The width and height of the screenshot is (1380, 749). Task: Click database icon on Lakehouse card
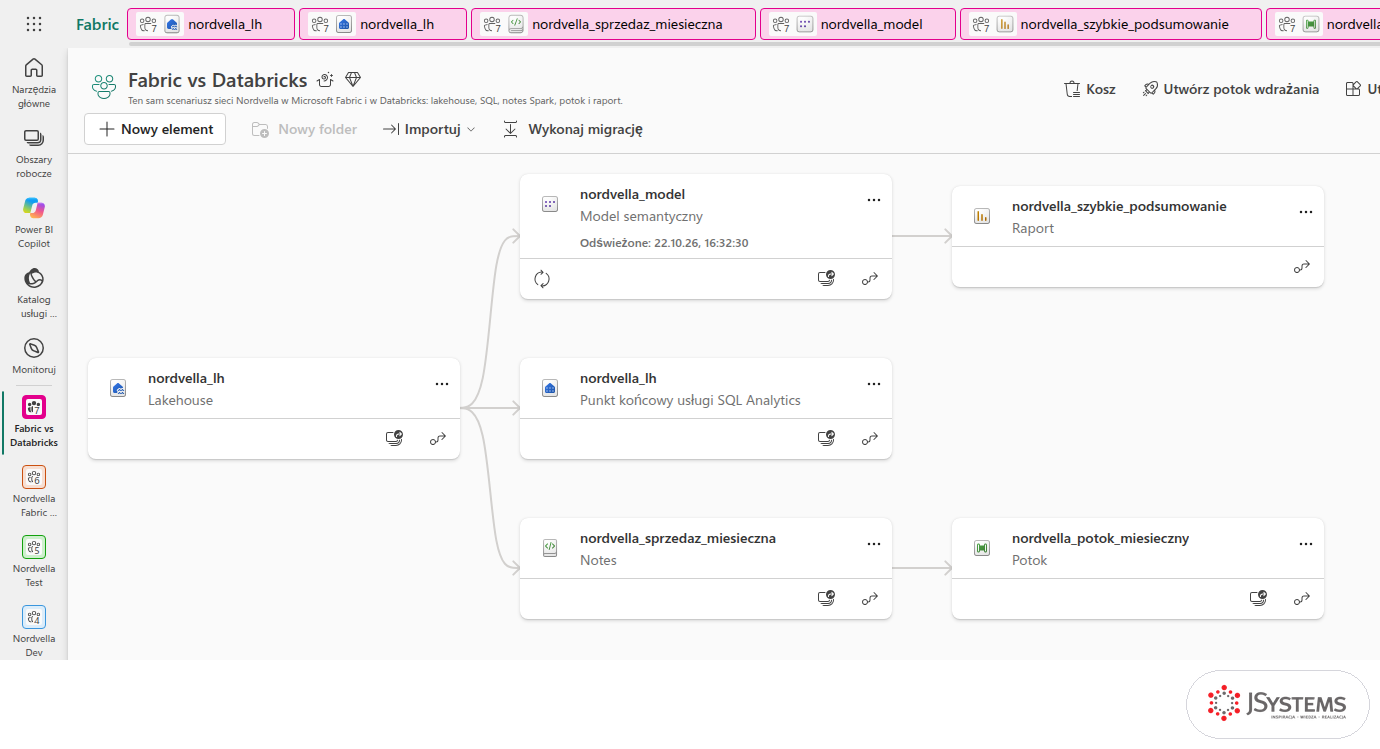pos(394,438)
